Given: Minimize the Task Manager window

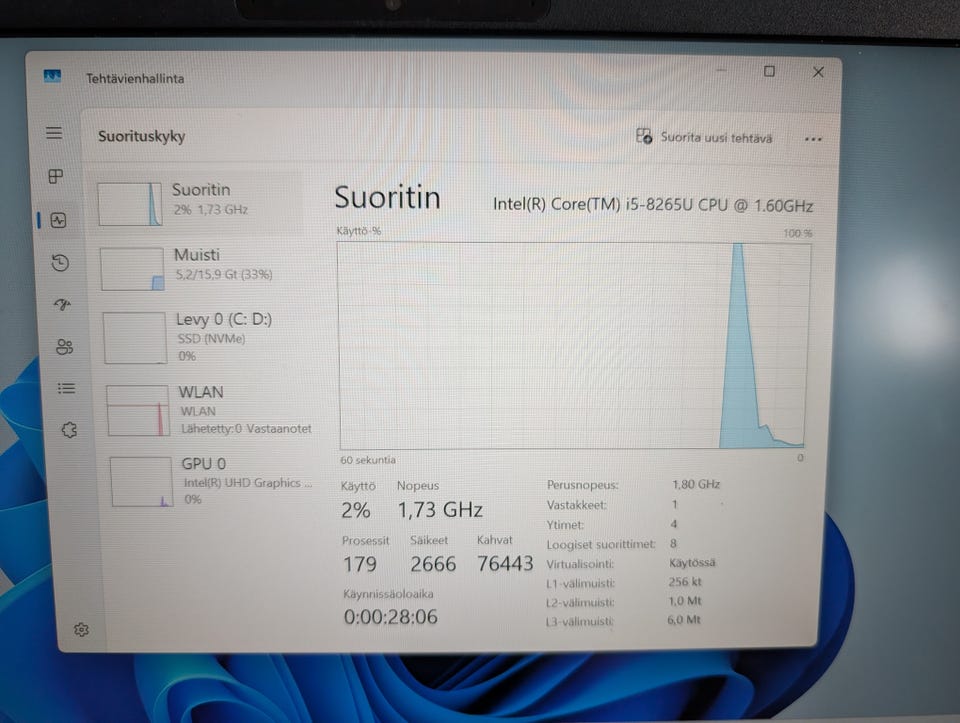Looking at the screenshot, I should [721, 71].
